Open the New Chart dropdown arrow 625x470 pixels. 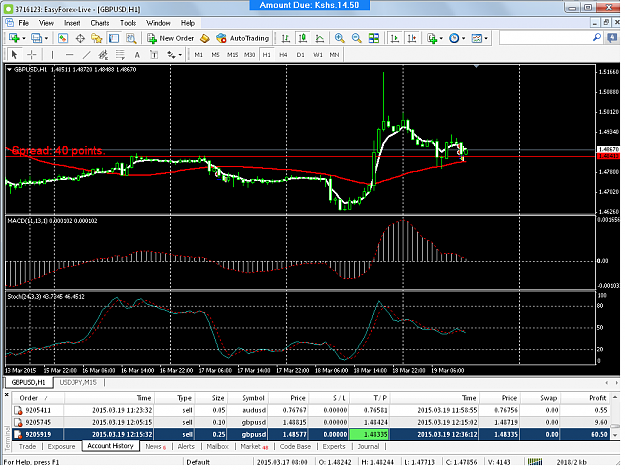tap(24, 39)
